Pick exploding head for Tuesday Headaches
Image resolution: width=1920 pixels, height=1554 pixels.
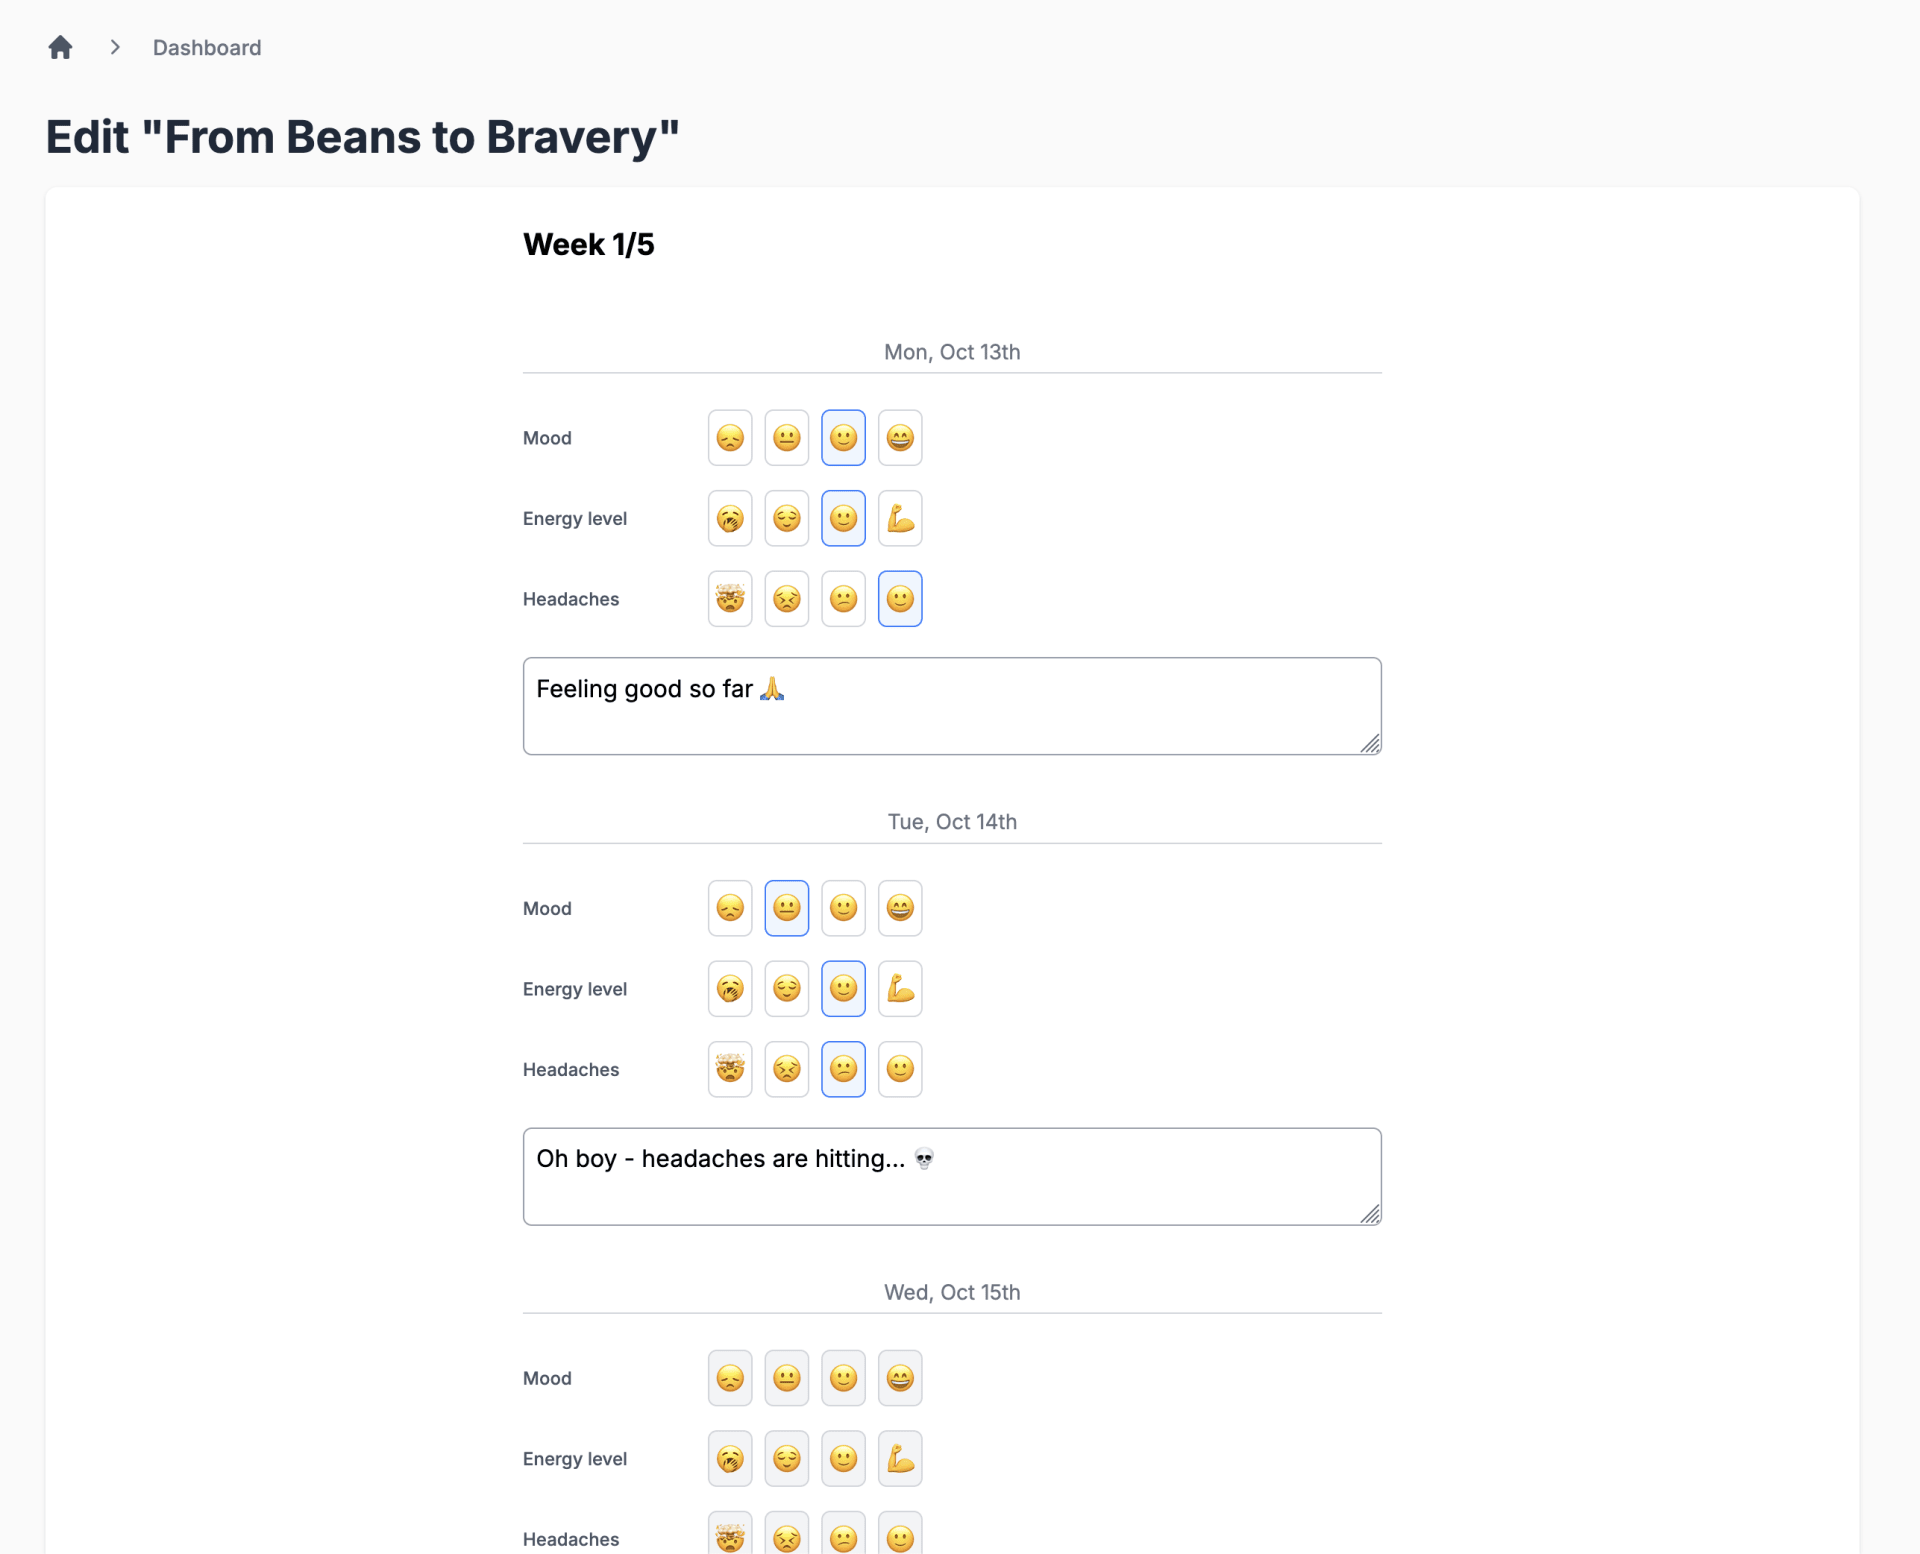click(x=729, y=1069)
